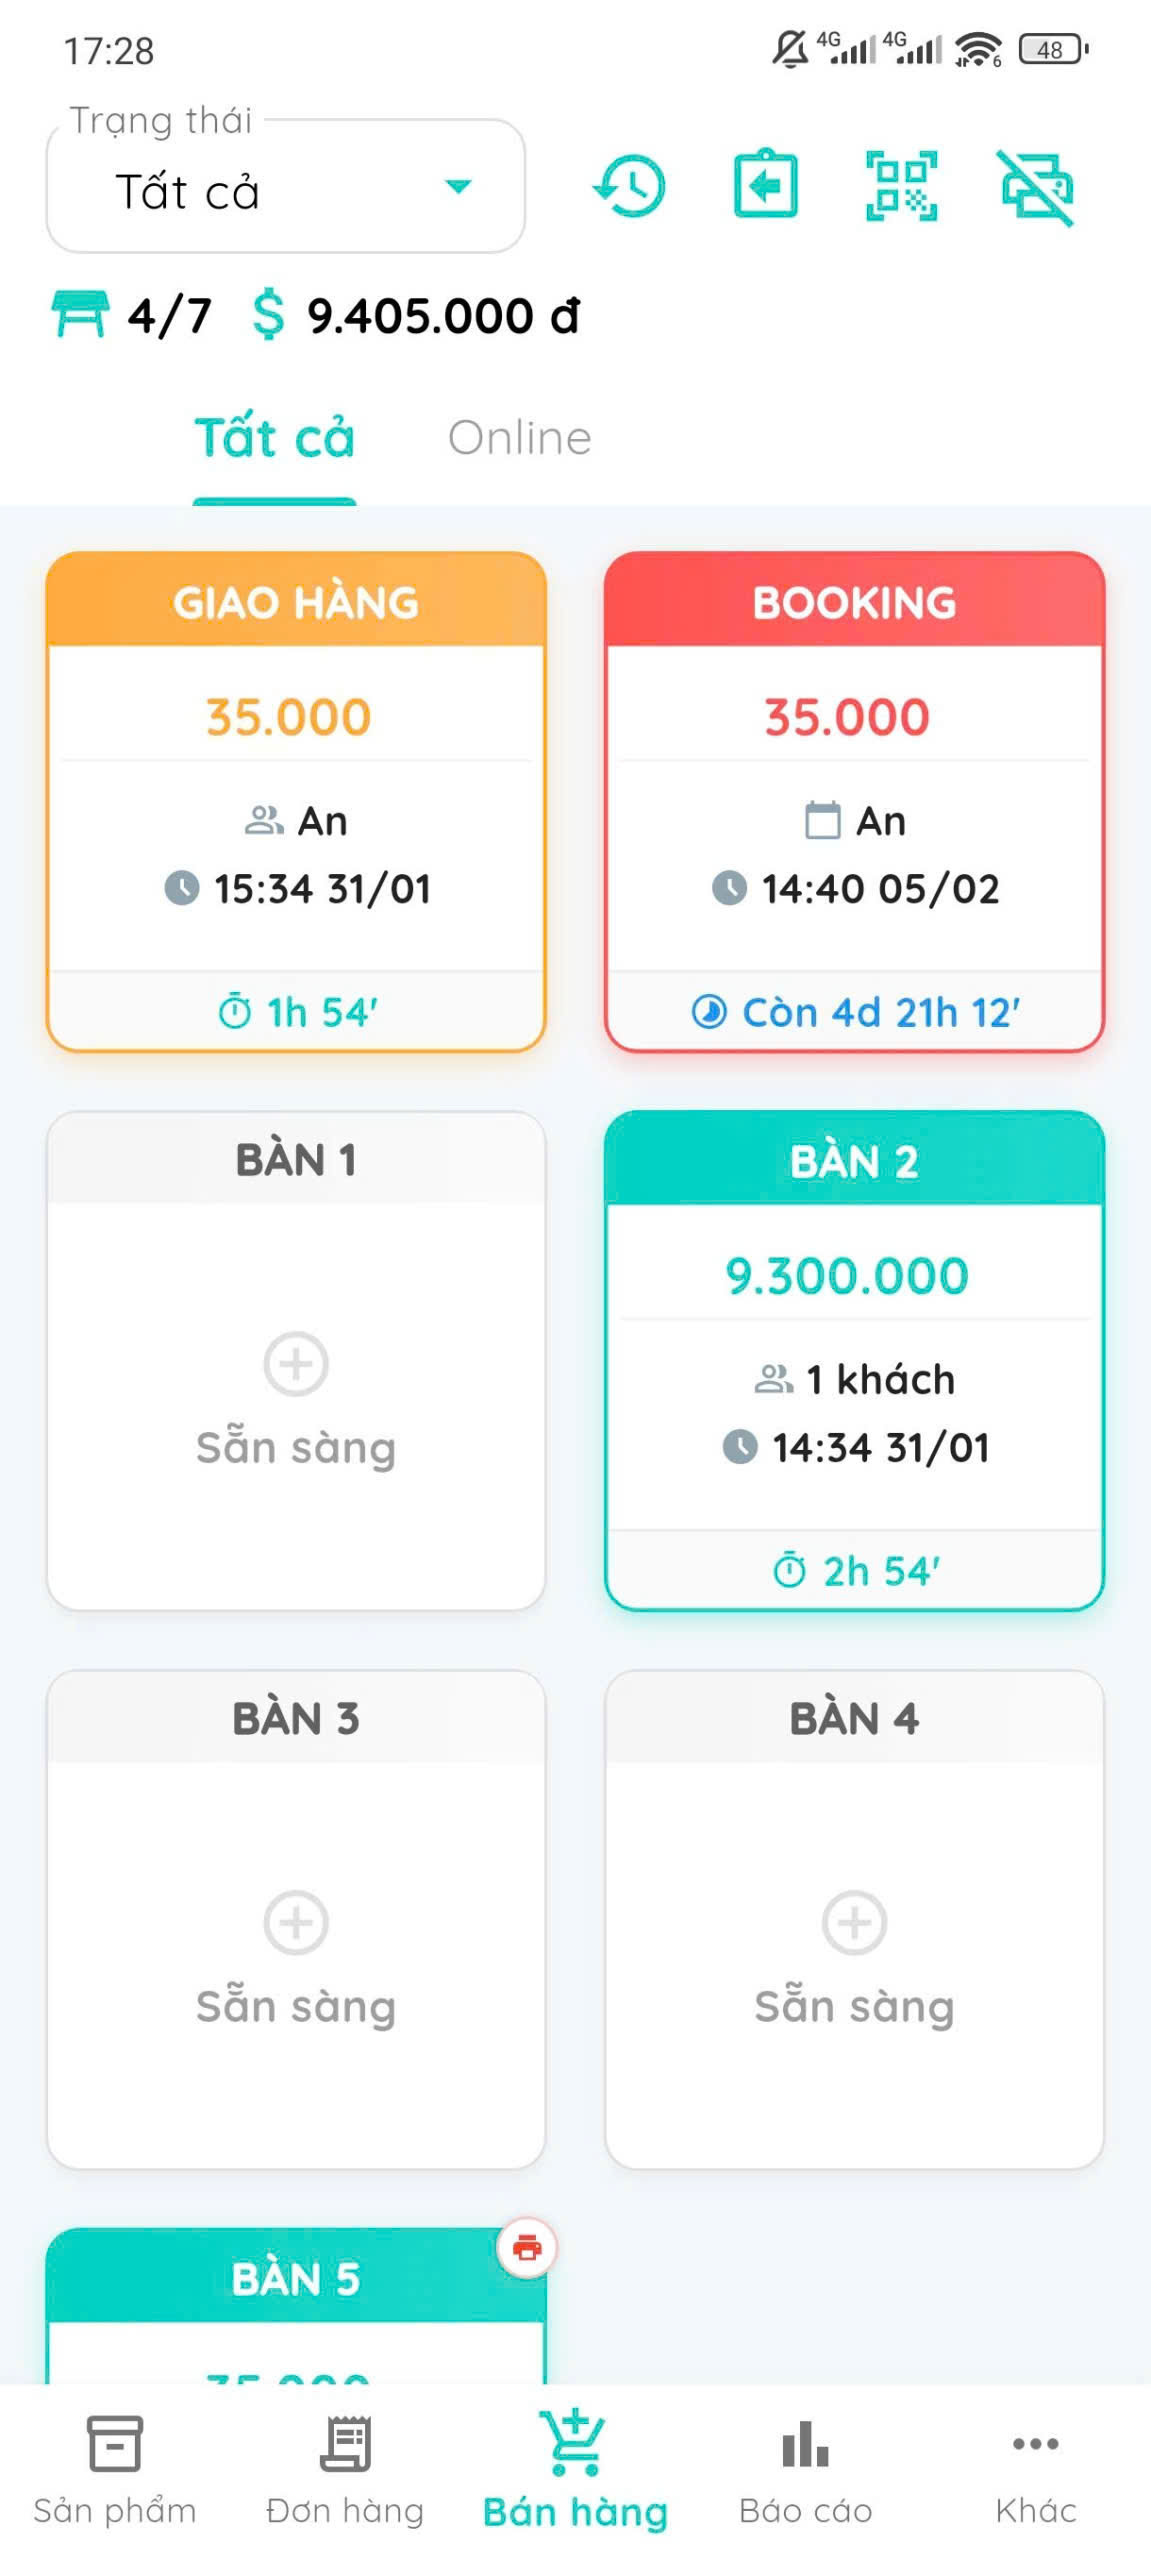Tap the plus icon on Bàn 3
This screenshot has width=1151, height=2560.
click(x=296, y=1922)
